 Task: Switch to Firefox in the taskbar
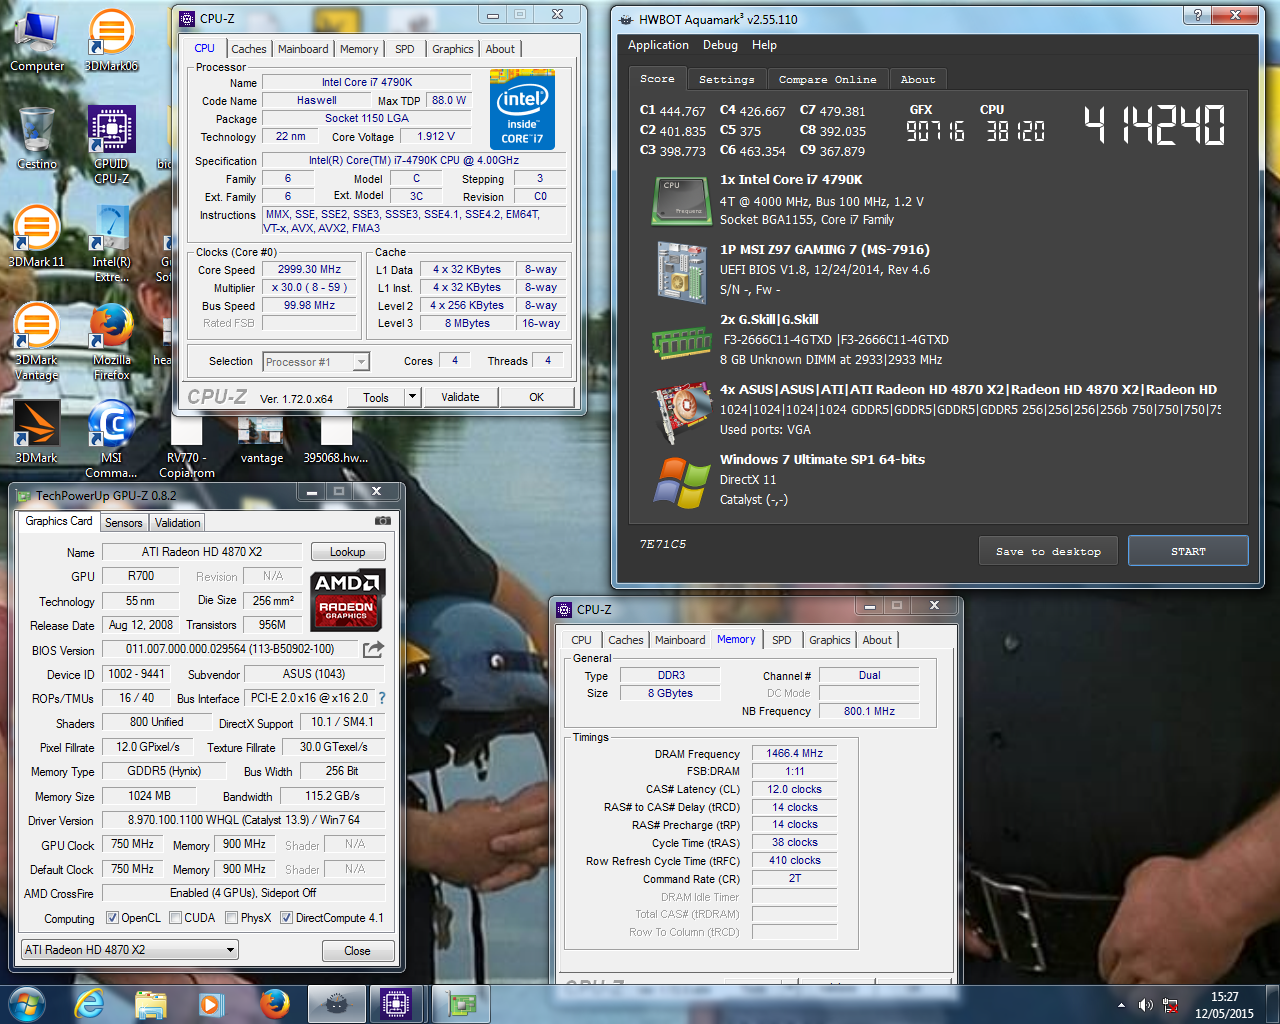[274, 1004]
